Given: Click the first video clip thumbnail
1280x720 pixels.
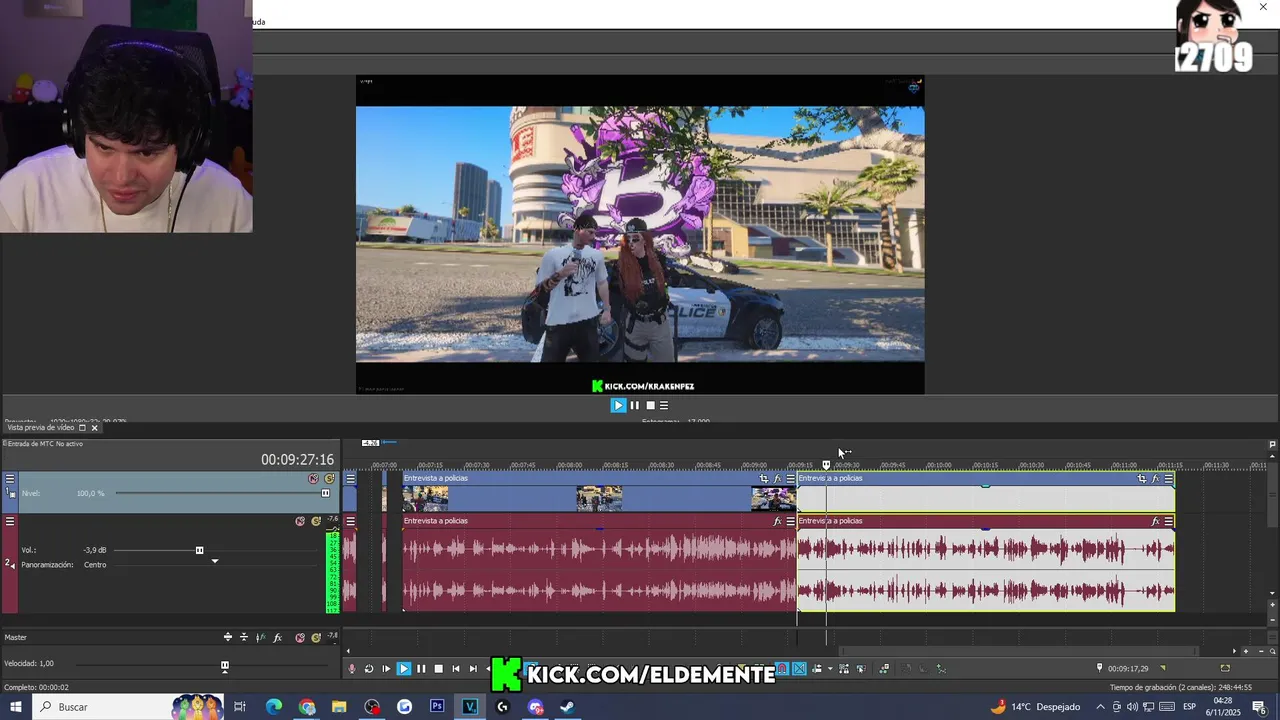Looking at the screenshot, I should coord(425,498).
